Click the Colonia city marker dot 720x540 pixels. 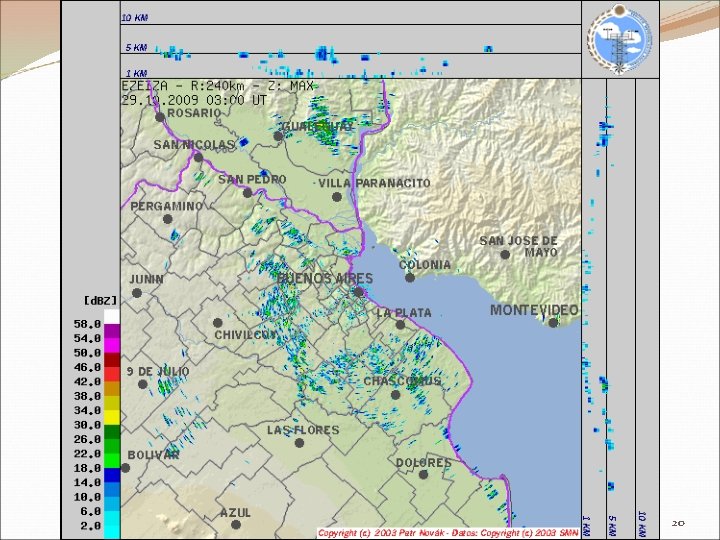click(410, 277)
